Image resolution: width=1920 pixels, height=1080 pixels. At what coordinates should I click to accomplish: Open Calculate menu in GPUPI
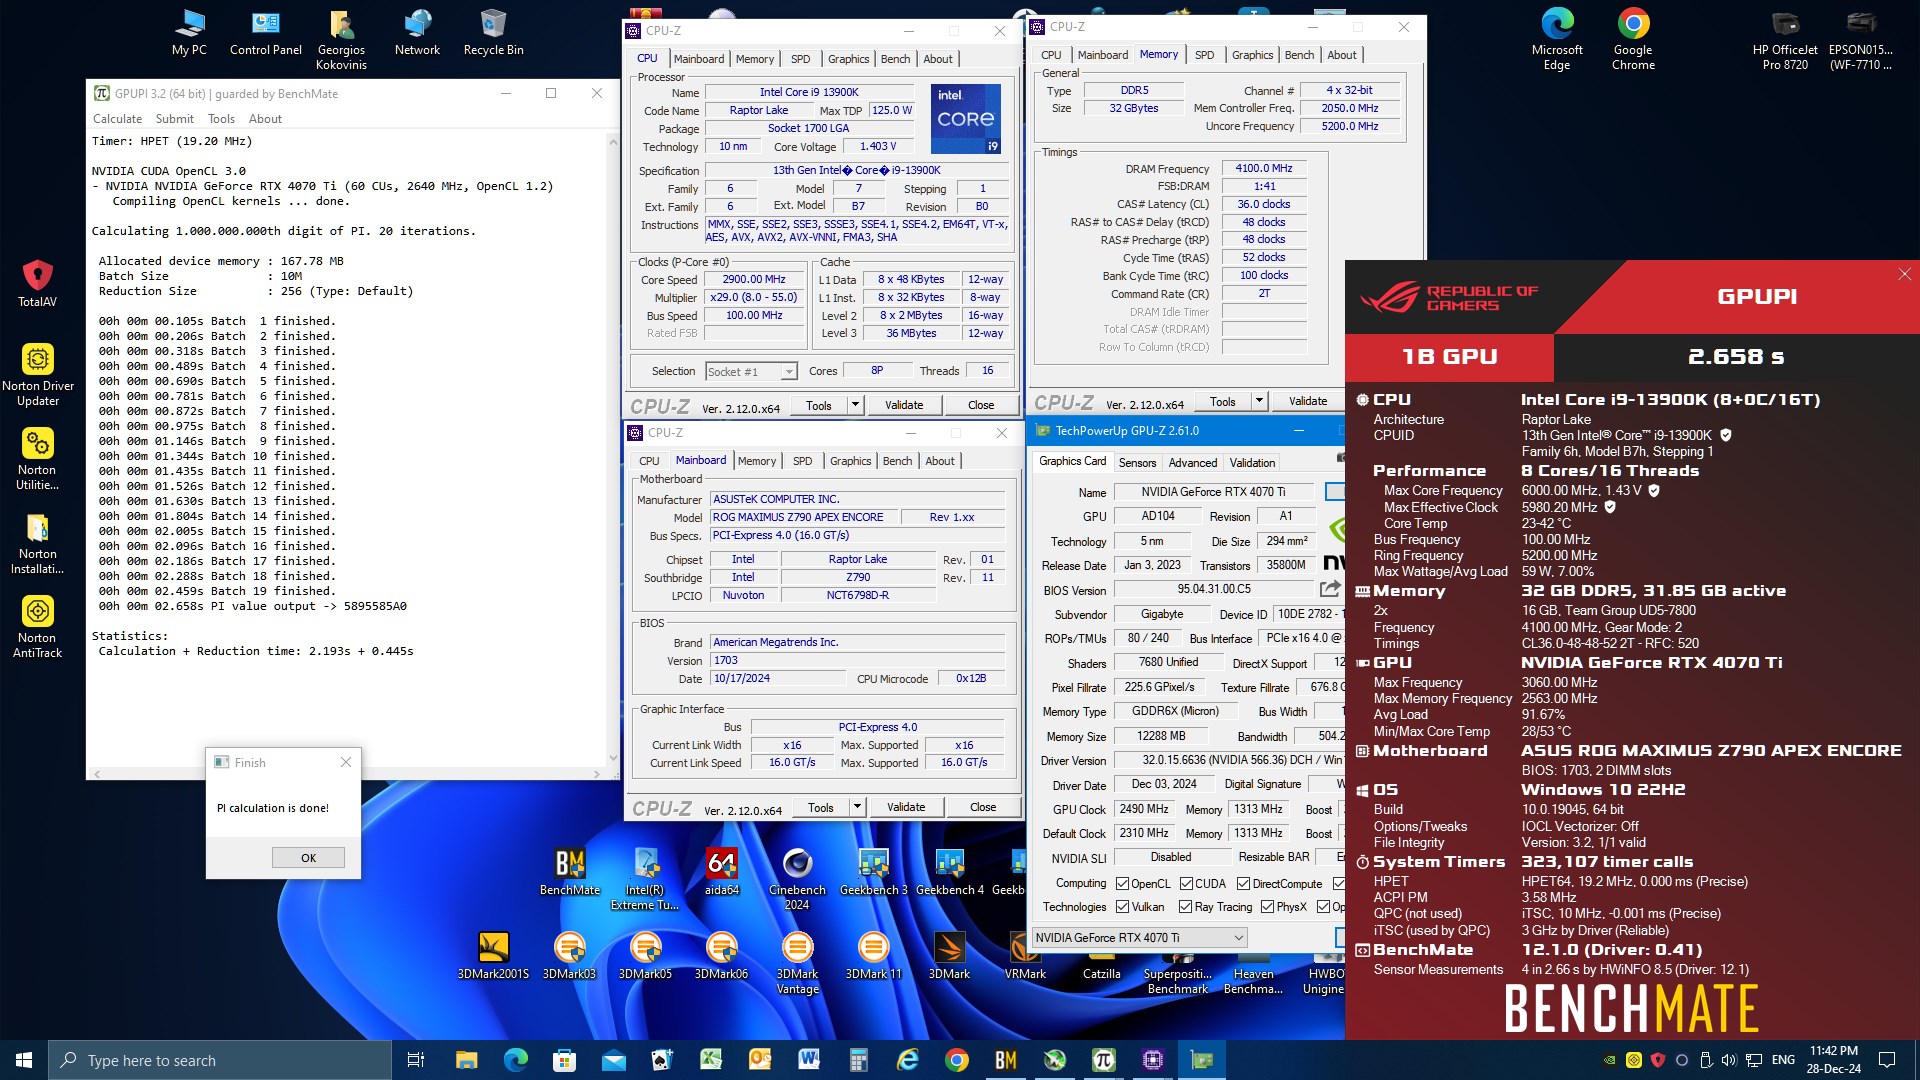[x=117, y=118]
